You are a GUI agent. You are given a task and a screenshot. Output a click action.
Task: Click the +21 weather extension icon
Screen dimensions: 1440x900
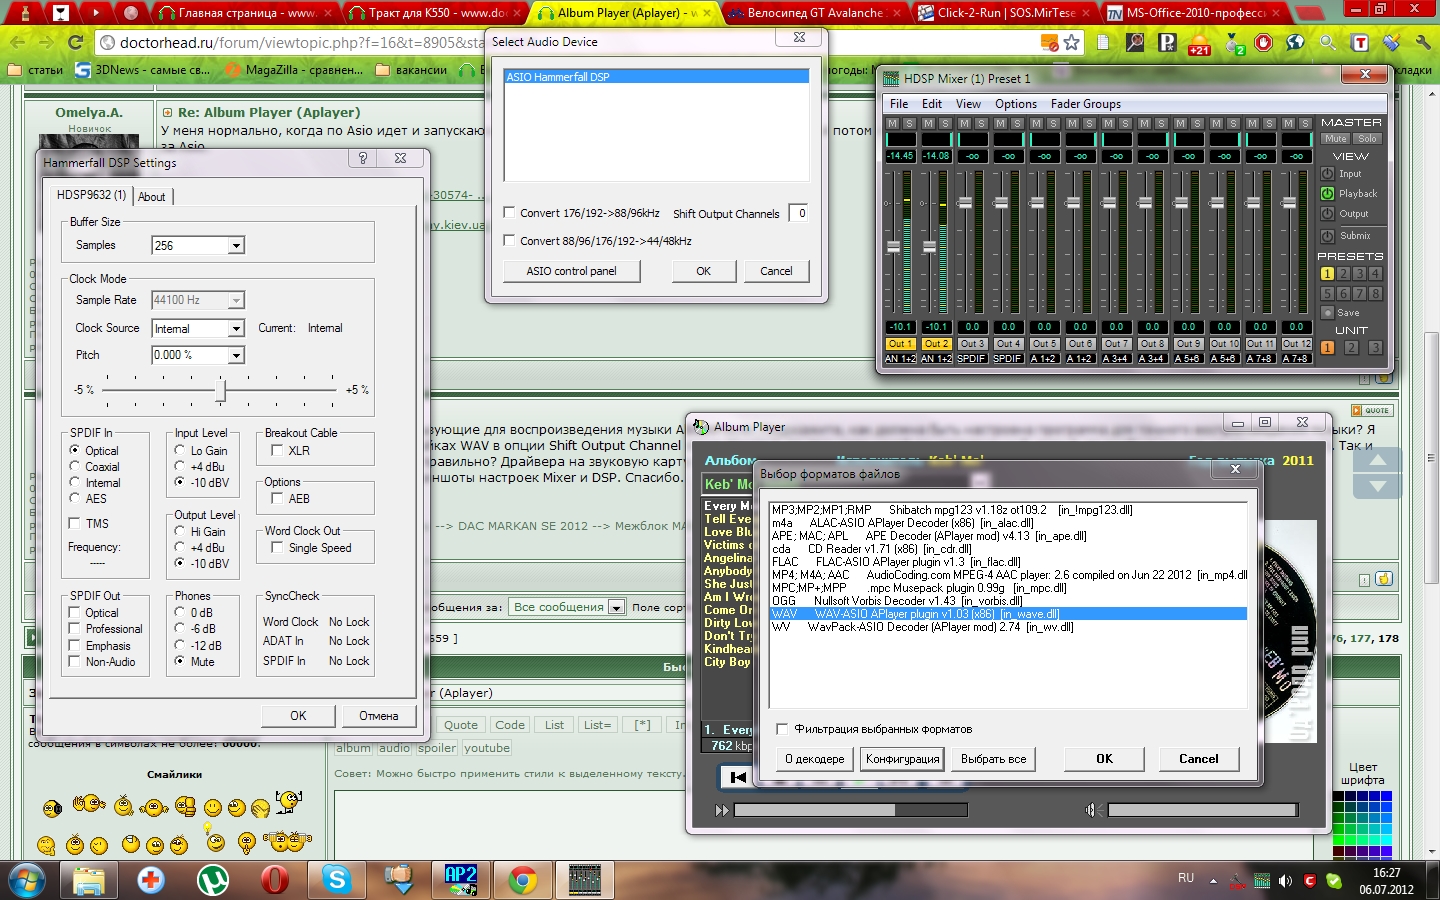click(x=1199, y=43)
